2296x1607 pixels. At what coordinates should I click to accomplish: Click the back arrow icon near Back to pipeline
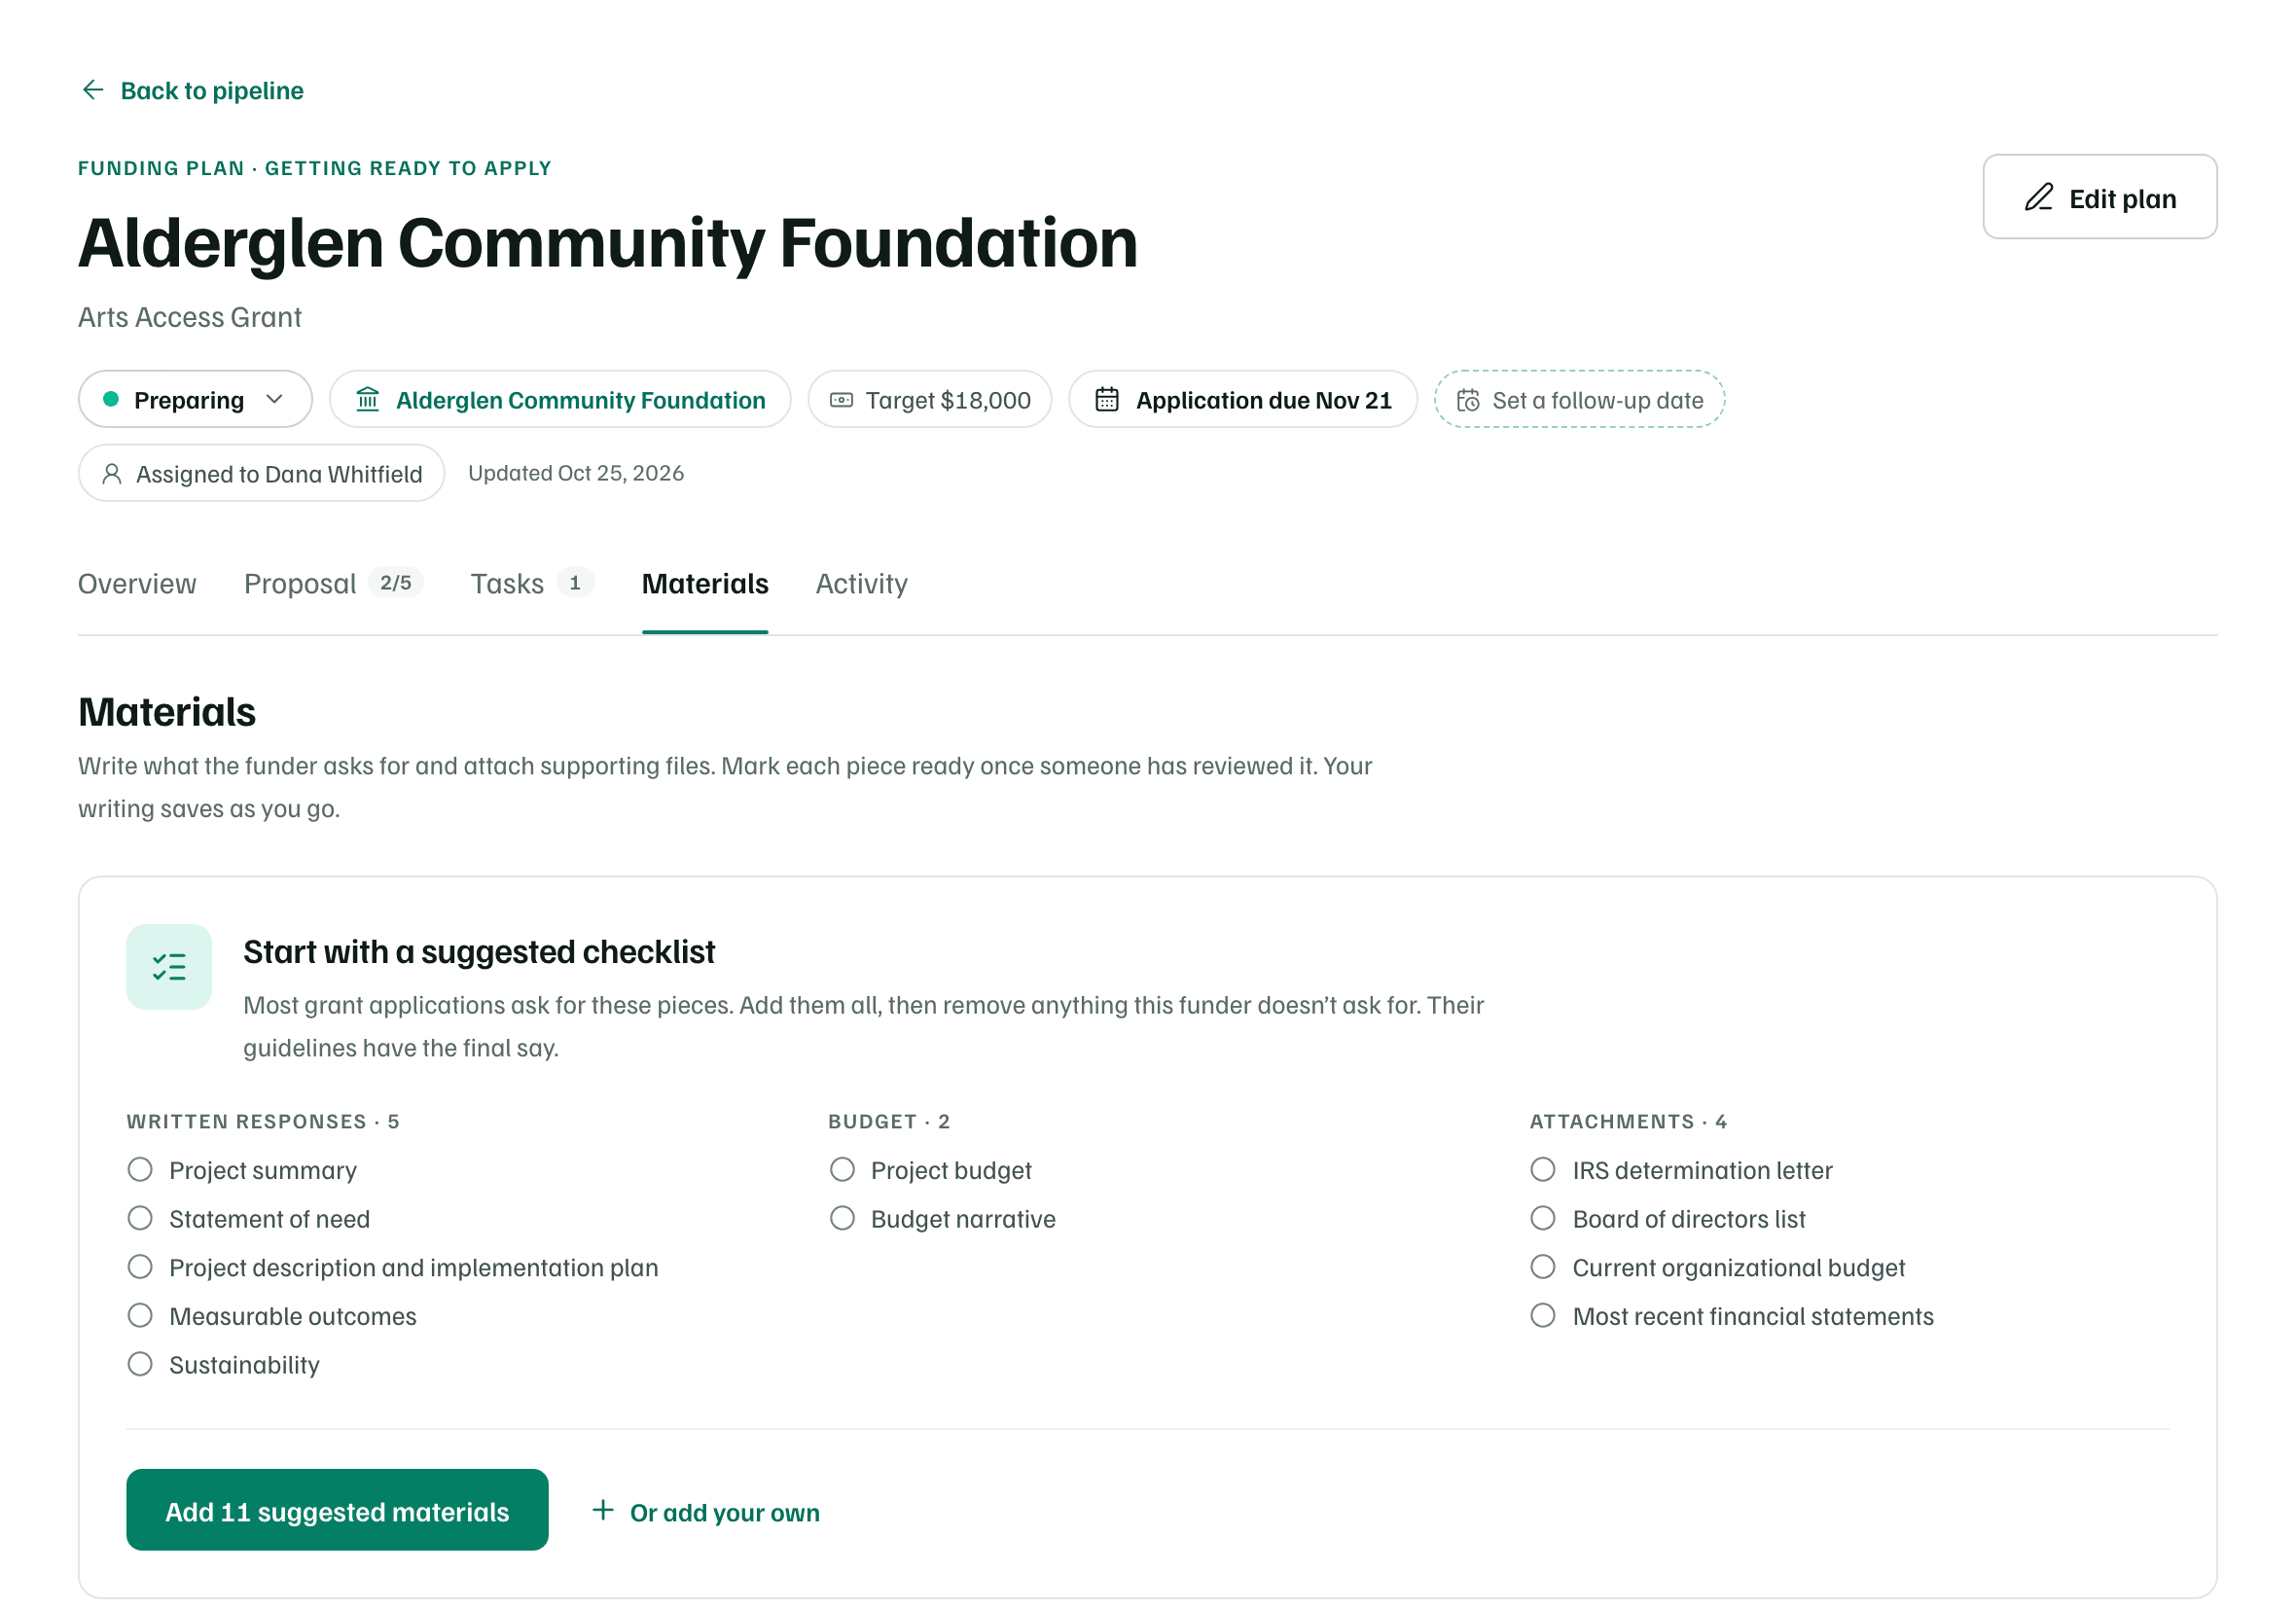tap(93, 90)
